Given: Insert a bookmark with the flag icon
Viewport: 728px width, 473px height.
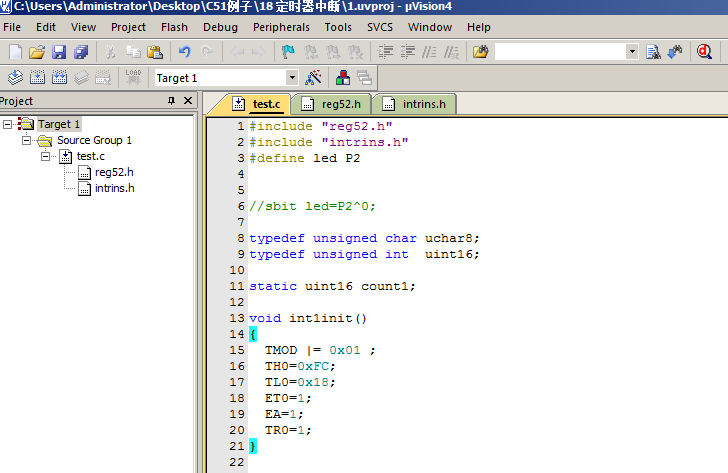Looking at the screenshot, I should (x=288, y=52).
